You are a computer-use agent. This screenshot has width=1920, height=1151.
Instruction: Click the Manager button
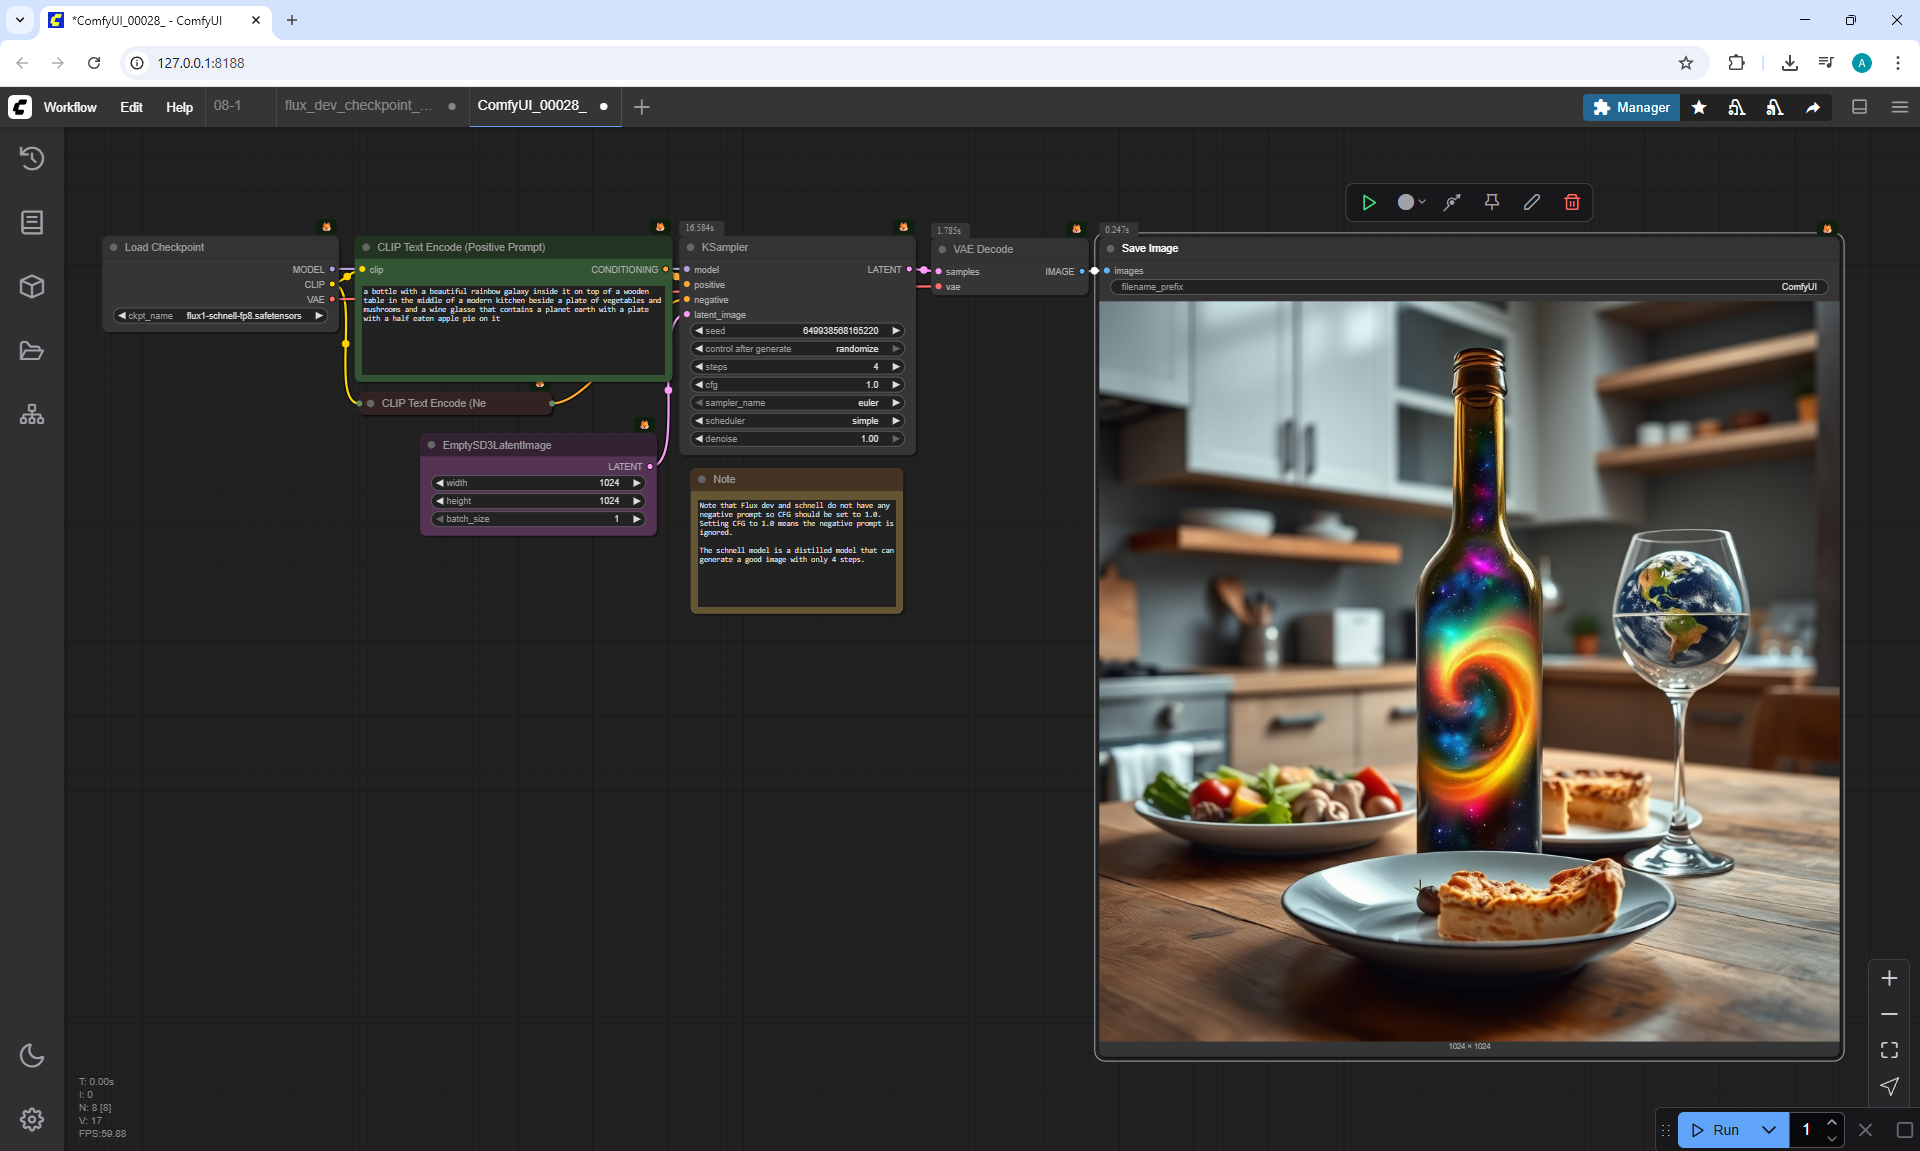[x=1631, y=107]
